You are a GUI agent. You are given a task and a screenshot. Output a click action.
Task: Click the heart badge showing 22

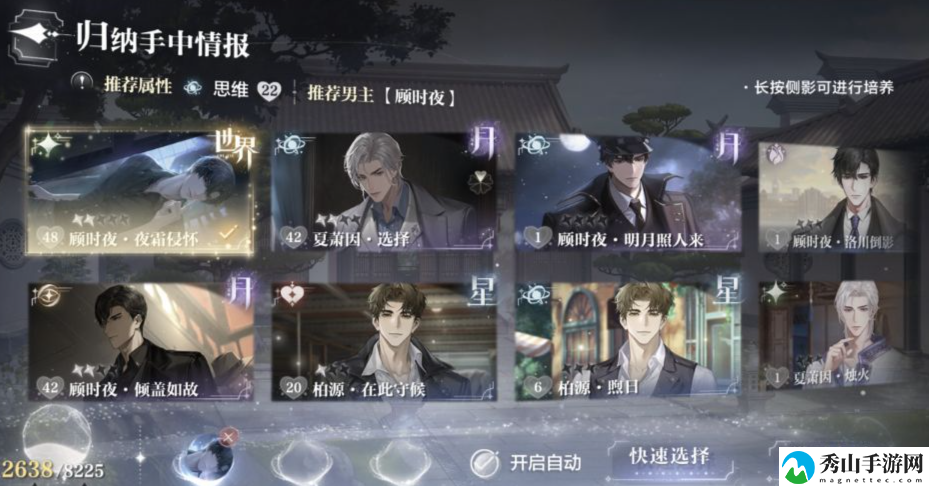tap(270, 90)
